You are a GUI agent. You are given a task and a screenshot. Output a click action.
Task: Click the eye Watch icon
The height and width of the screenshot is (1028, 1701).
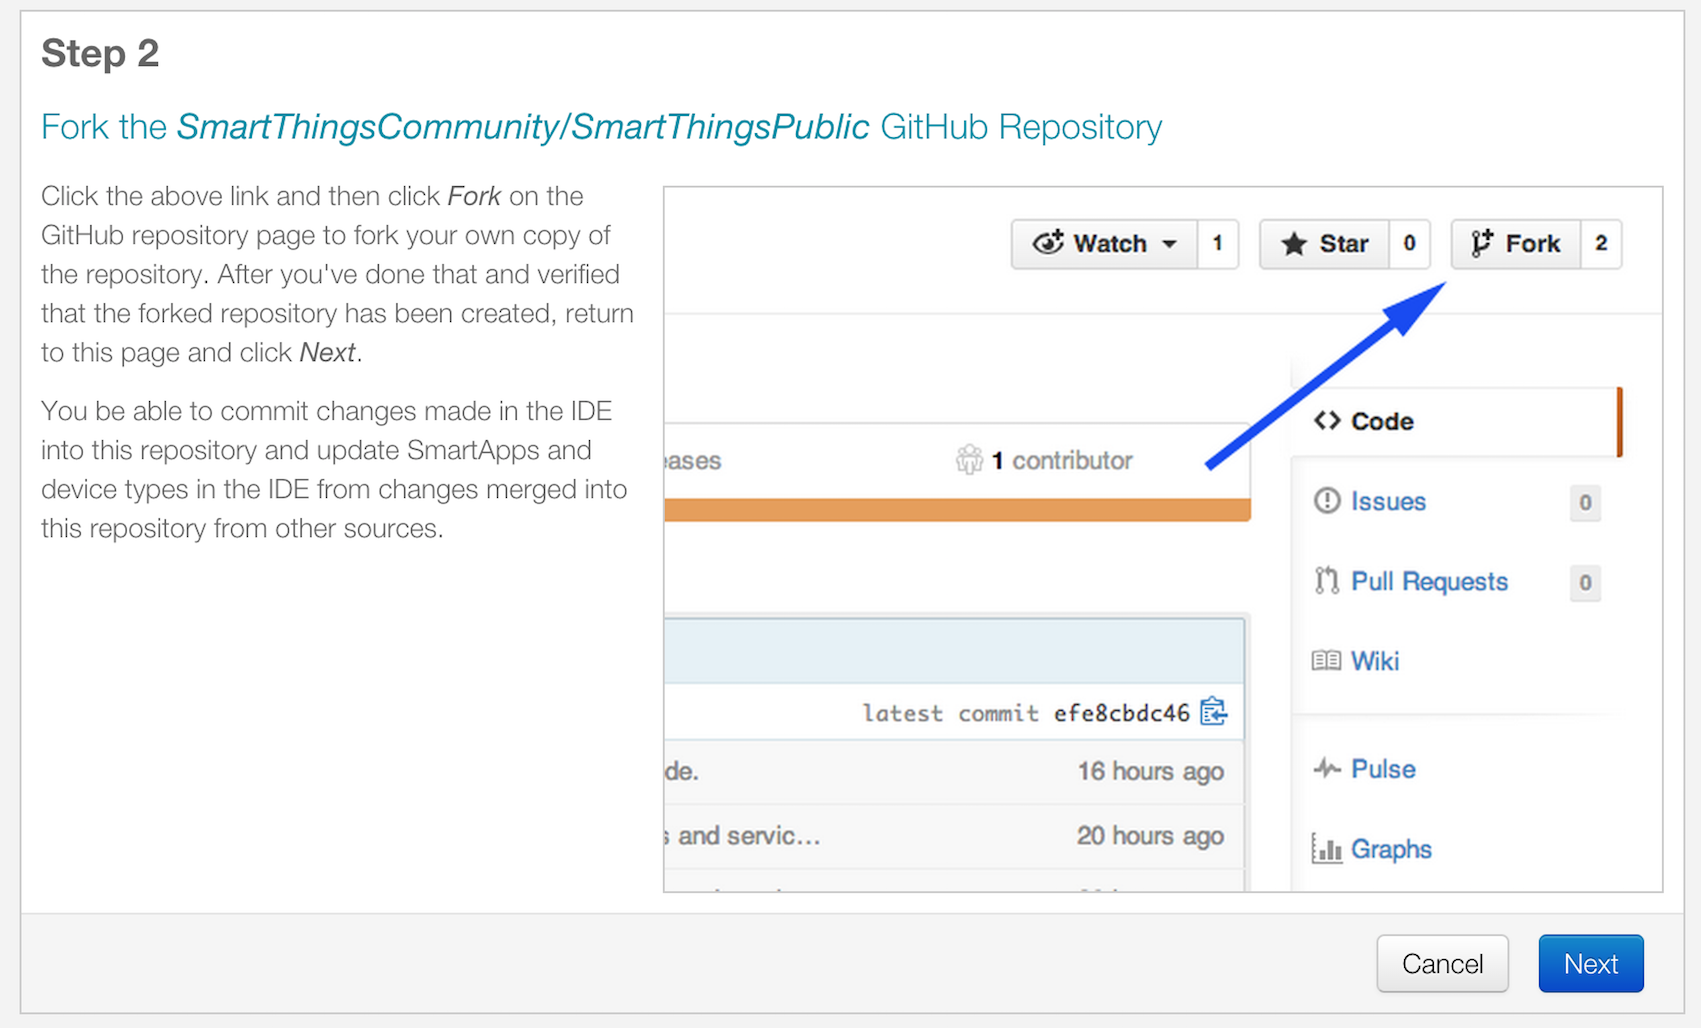tap(1048, 242)
